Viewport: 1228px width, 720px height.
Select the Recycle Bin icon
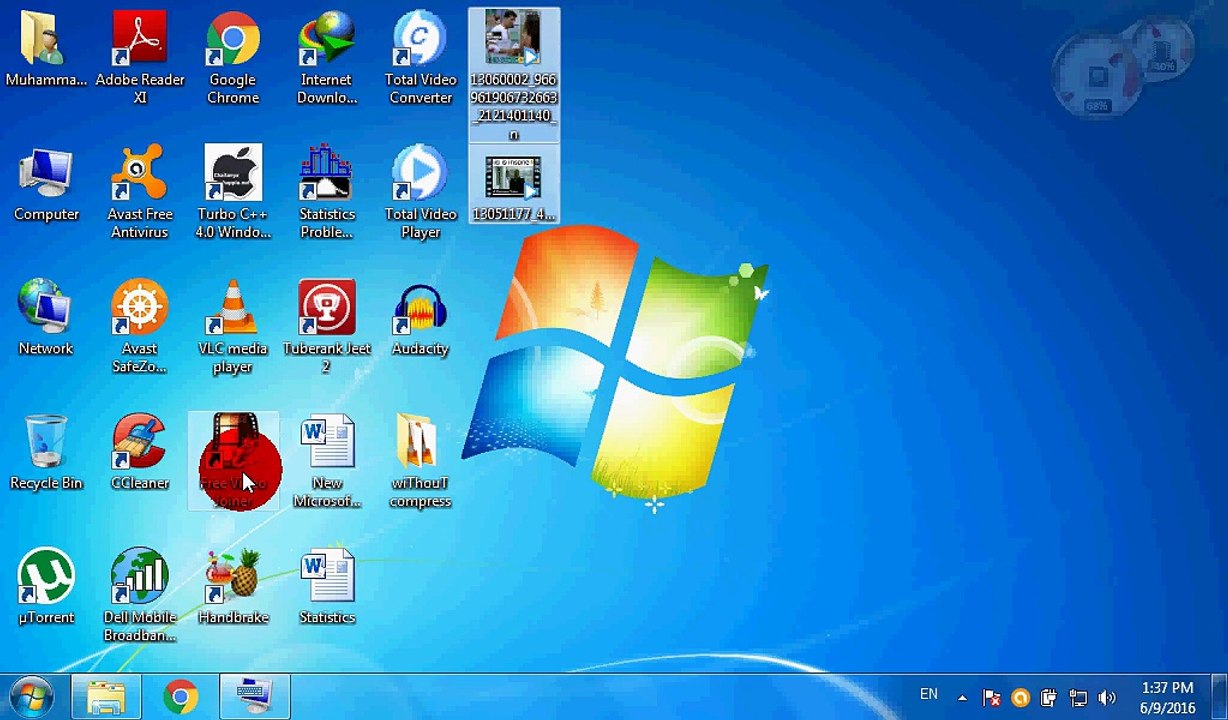(46, 454)
